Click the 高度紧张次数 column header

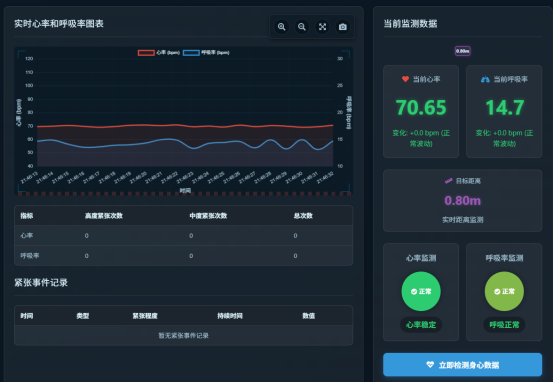pyautogui.click(x=104, y=216)
